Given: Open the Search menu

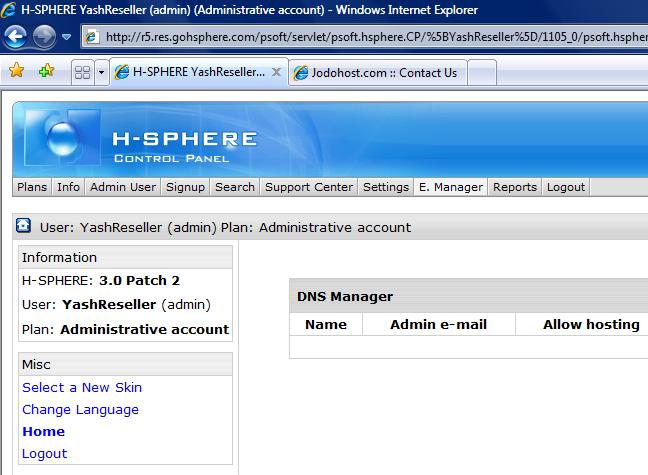Looking at the screenshot, I should click(x=235, y=187).
